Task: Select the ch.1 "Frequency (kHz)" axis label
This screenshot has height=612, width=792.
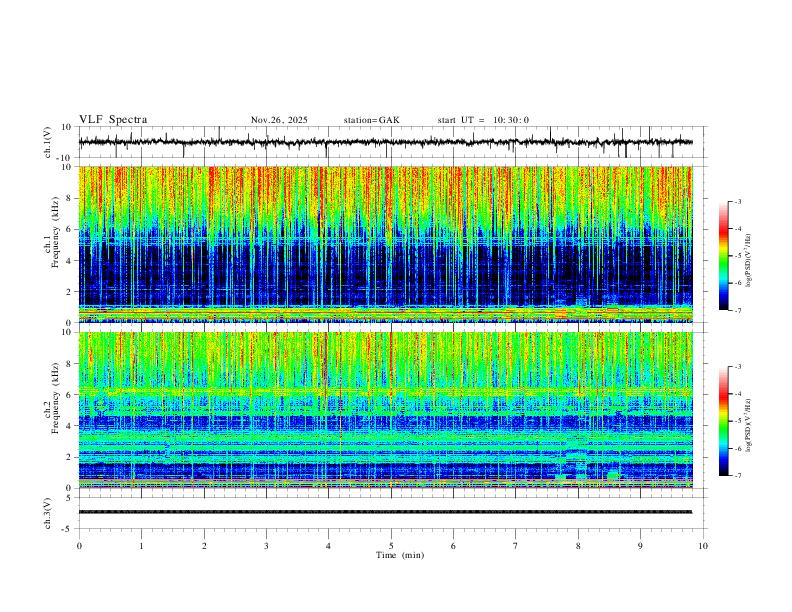Action: (55, 232)
